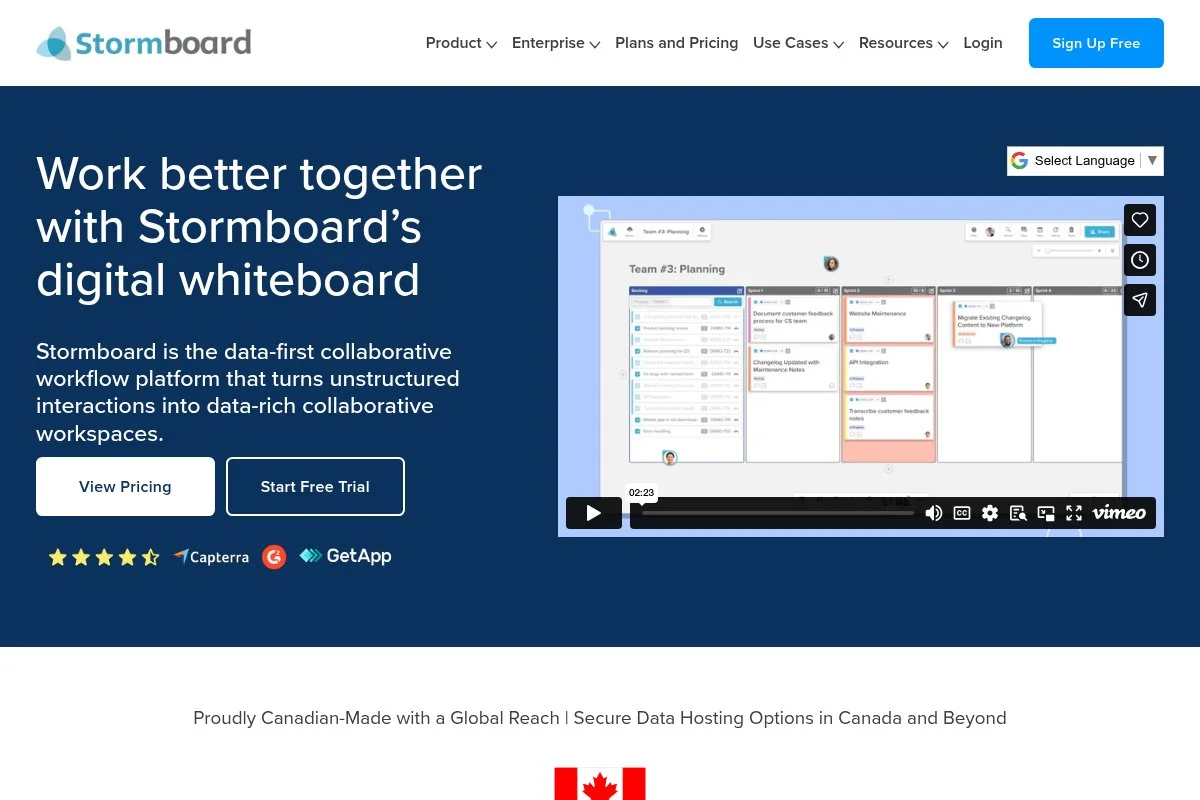Click the 'data-first collaborative' description paragraph

[x=248, y=392]
